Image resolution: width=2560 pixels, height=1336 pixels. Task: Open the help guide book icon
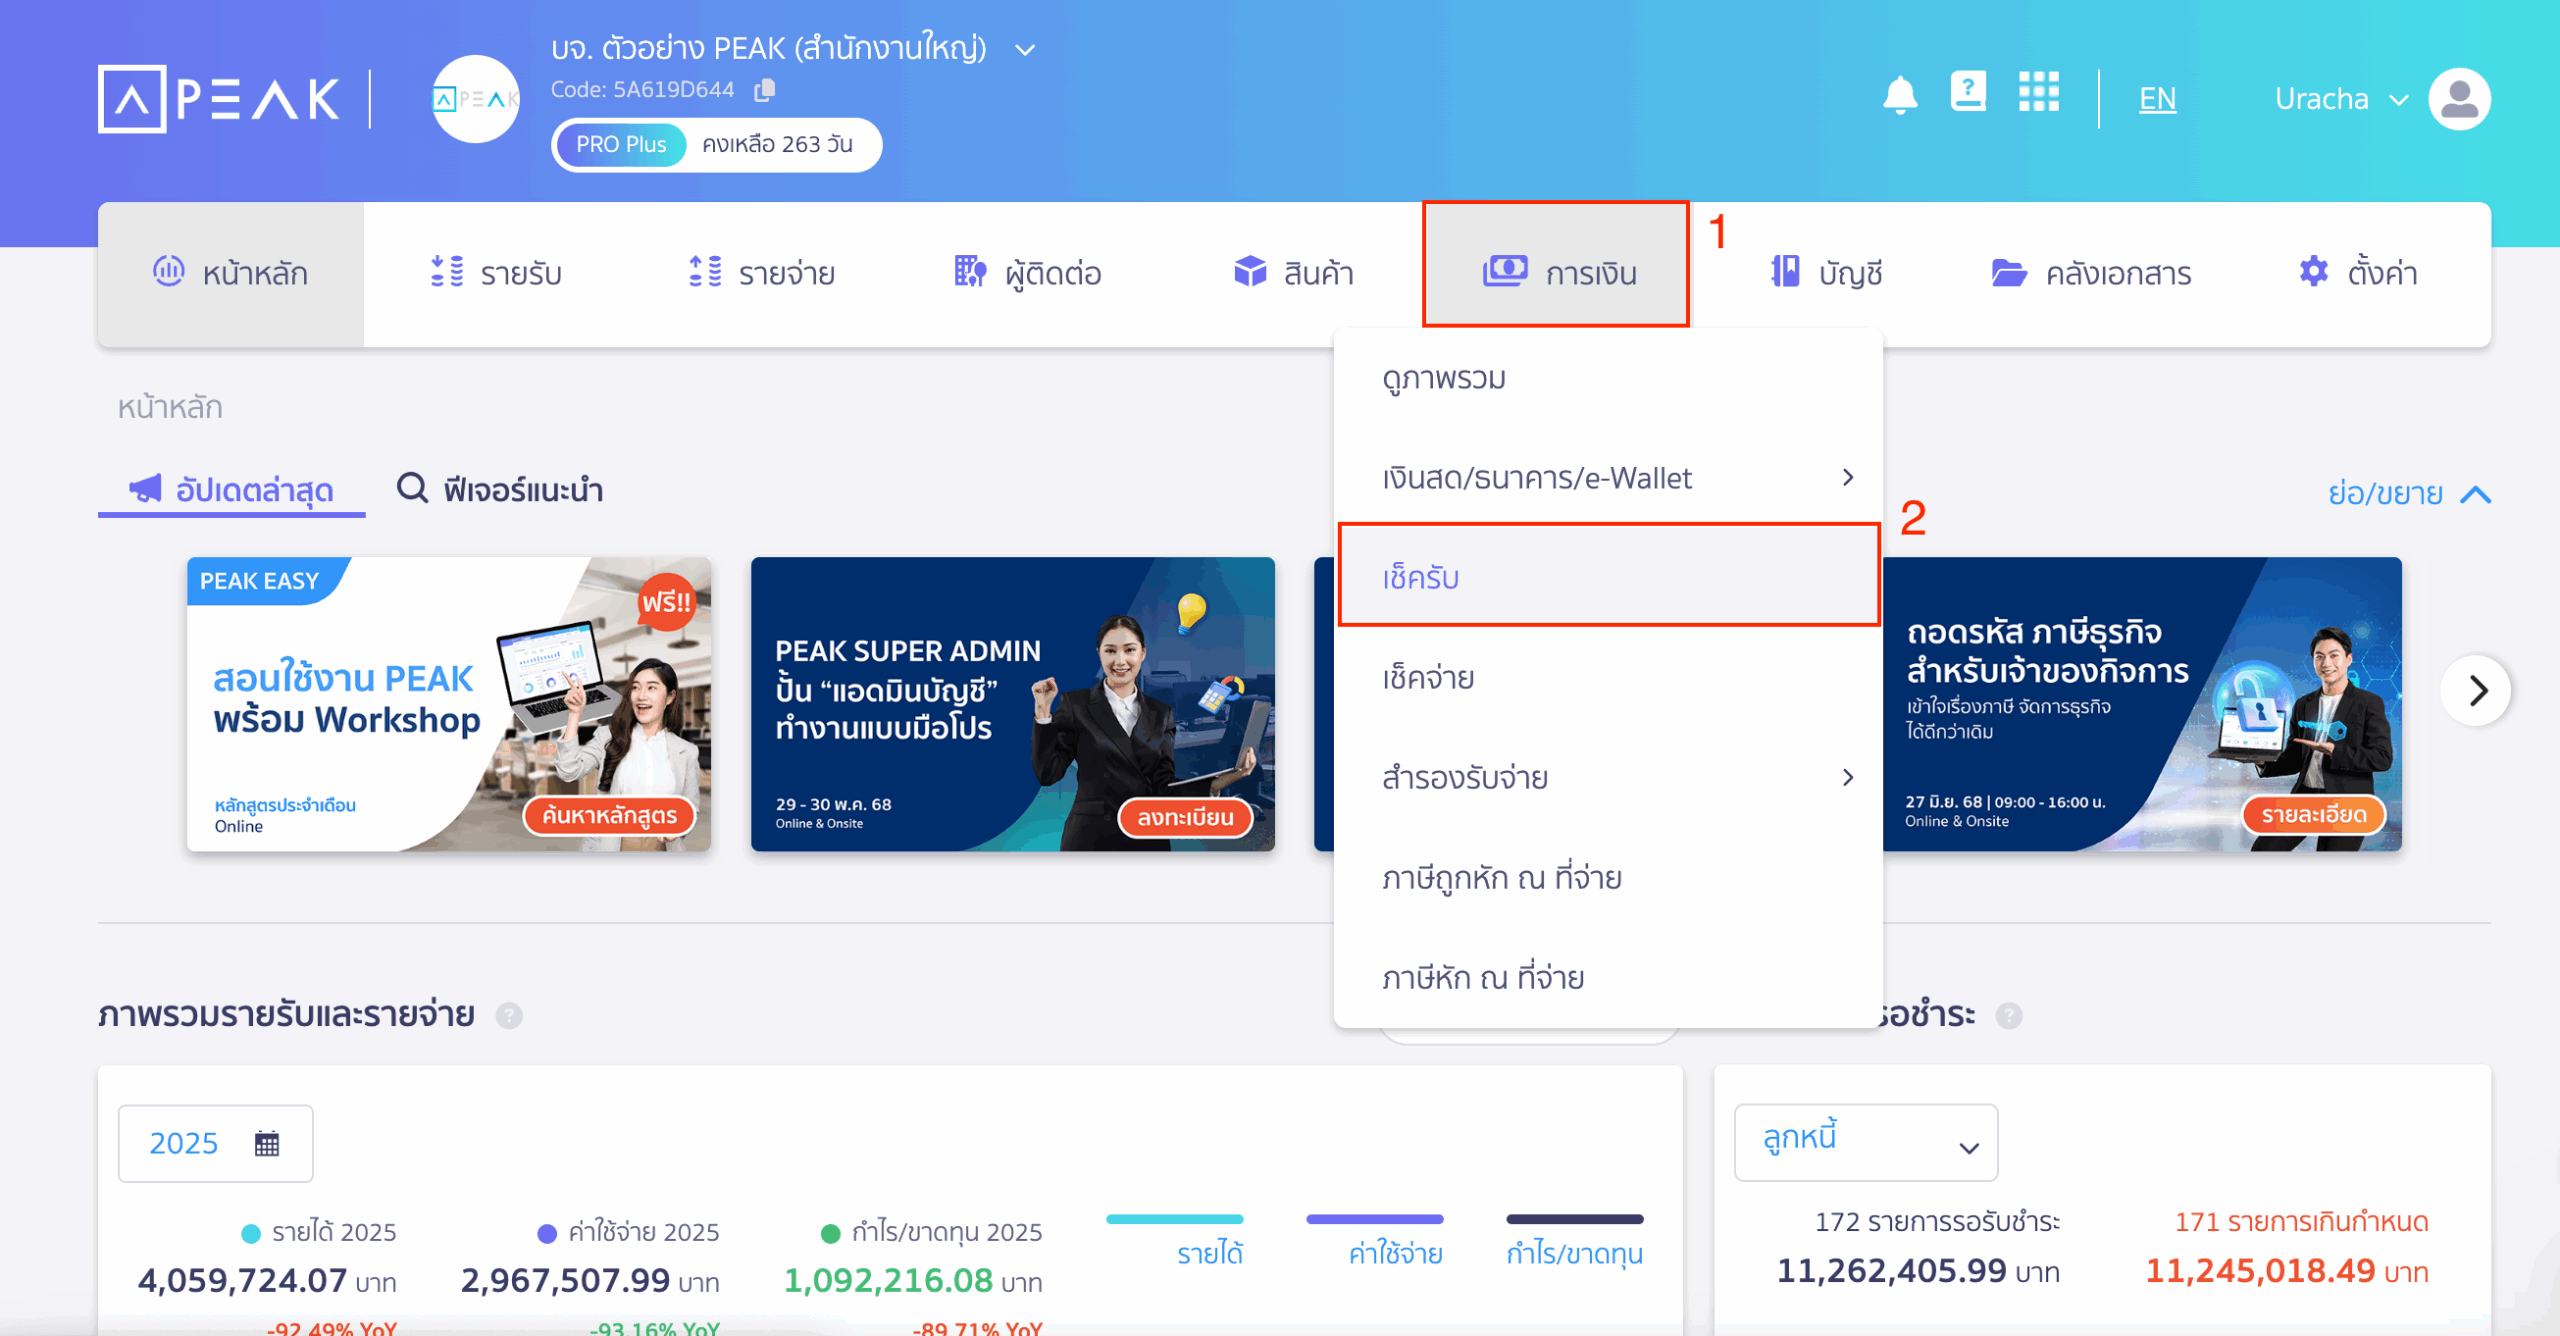[1968, 92]
